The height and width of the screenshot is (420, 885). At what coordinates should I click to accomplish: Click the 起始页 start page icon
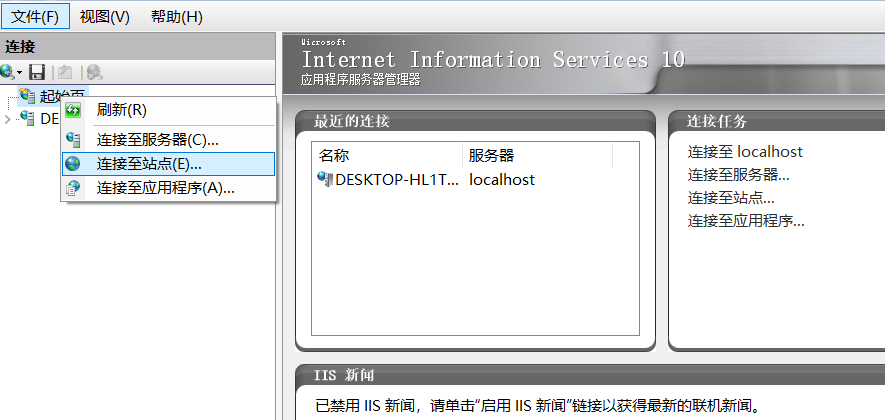28,95
